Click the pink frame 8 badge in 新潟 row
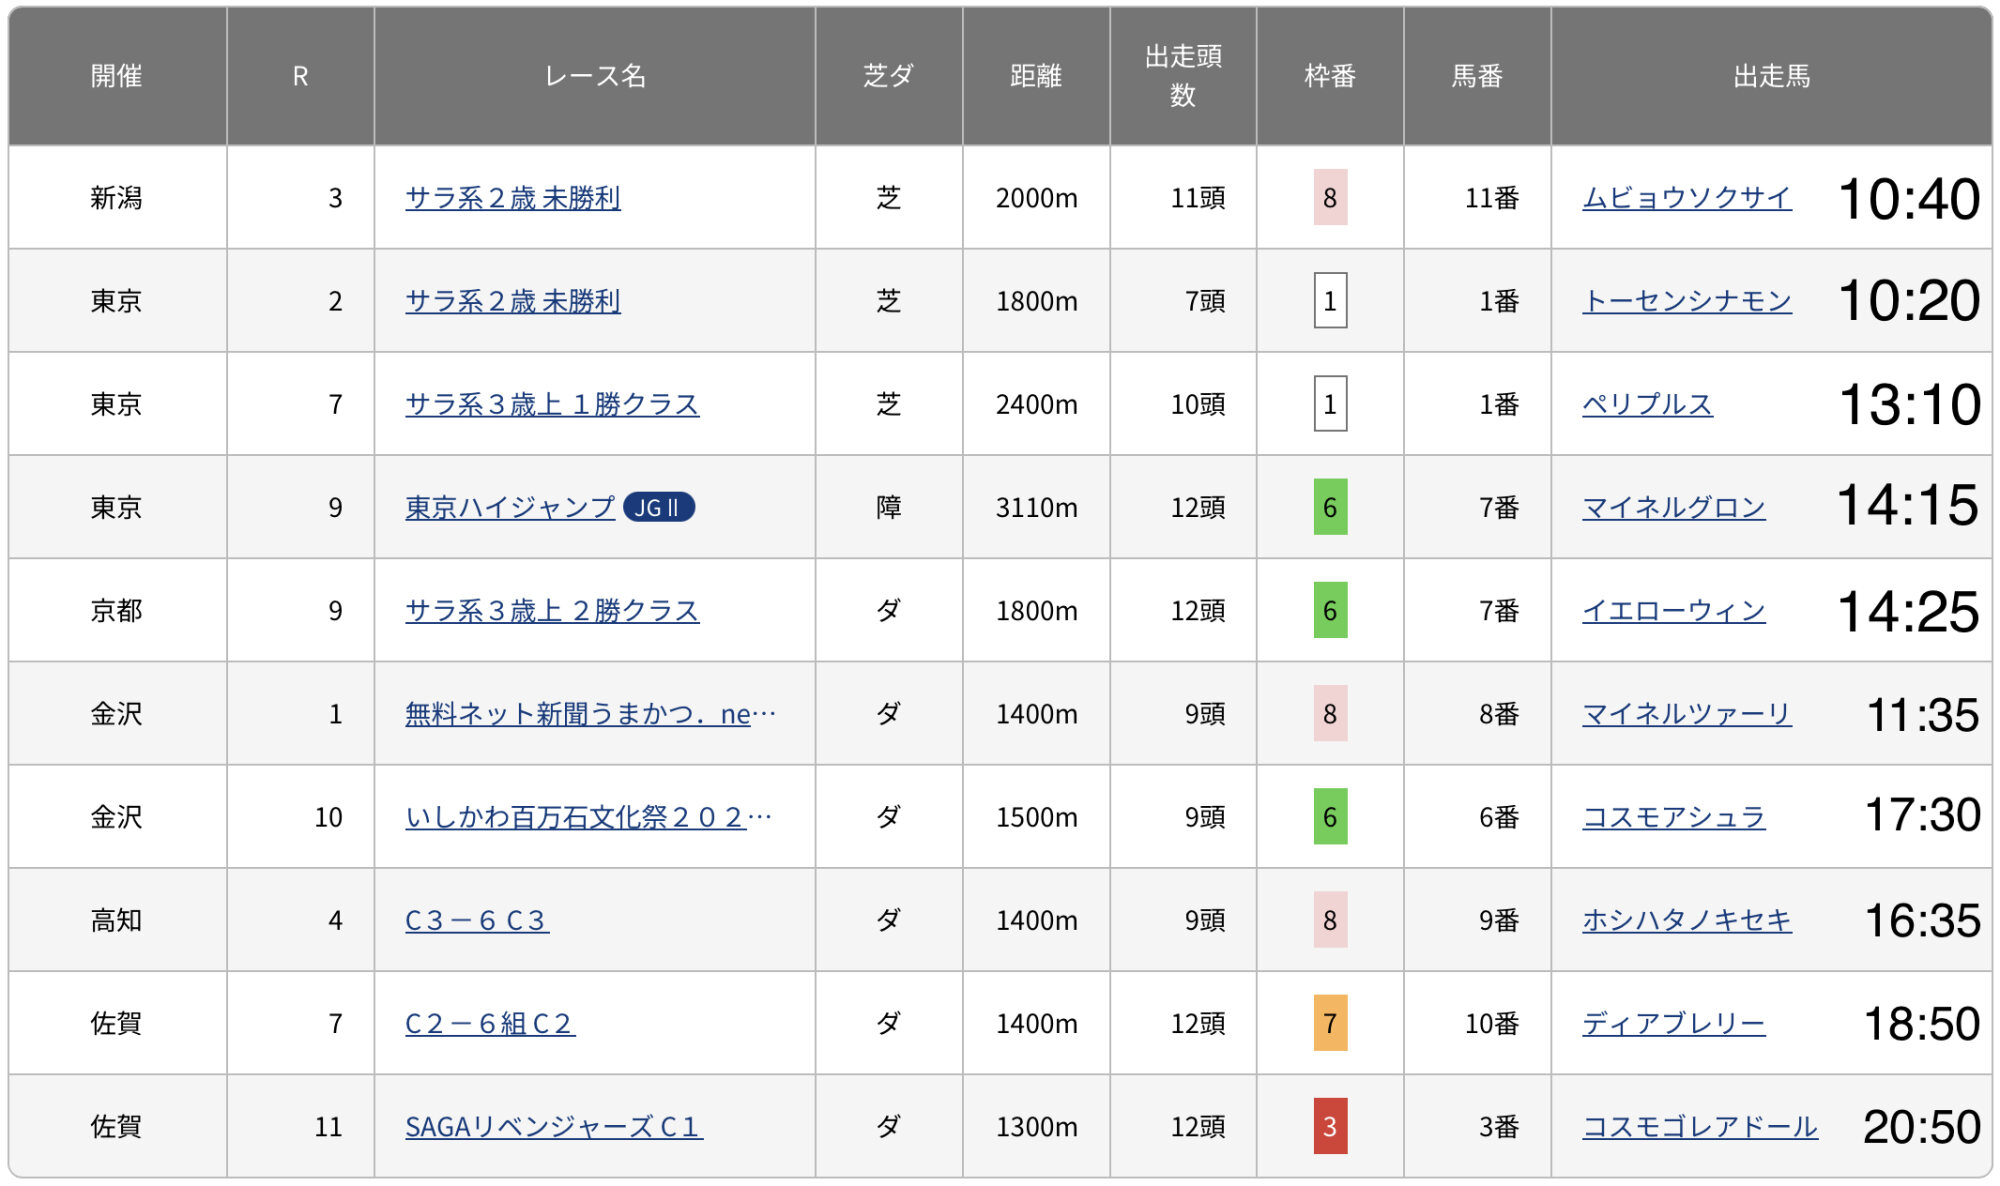 [x=1329, y=198]
